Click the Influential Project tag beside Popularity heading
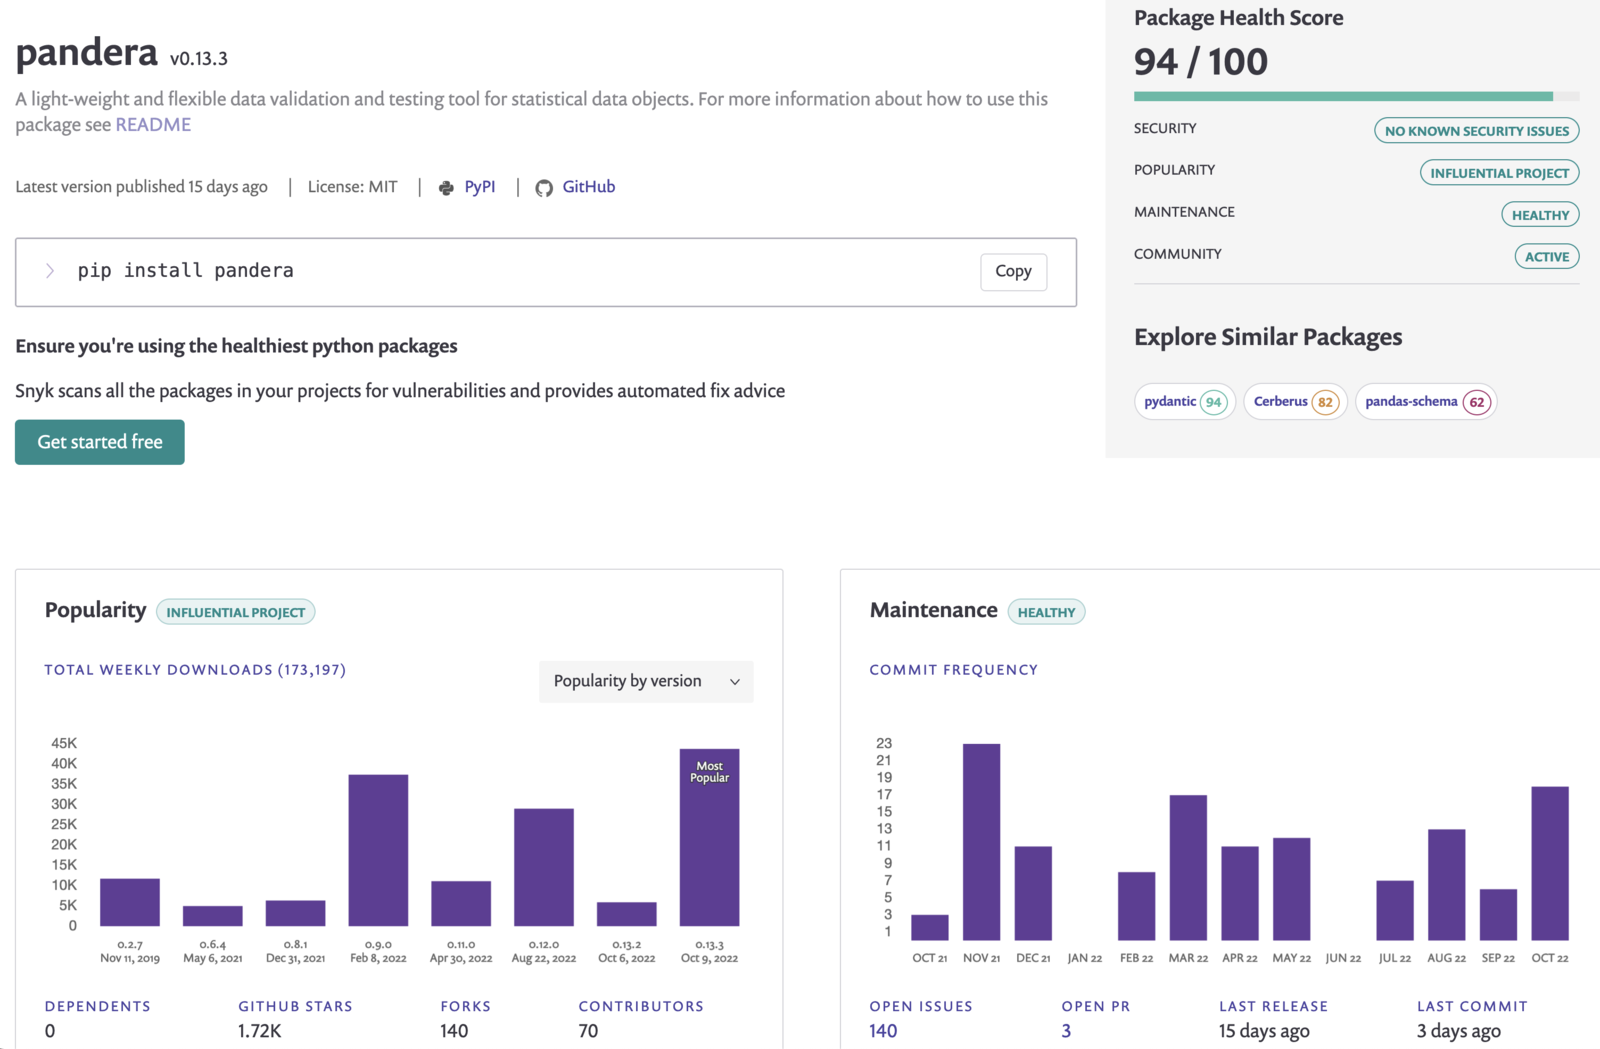The width and height of the screenshot is (1600, 1049). (236, 612)
